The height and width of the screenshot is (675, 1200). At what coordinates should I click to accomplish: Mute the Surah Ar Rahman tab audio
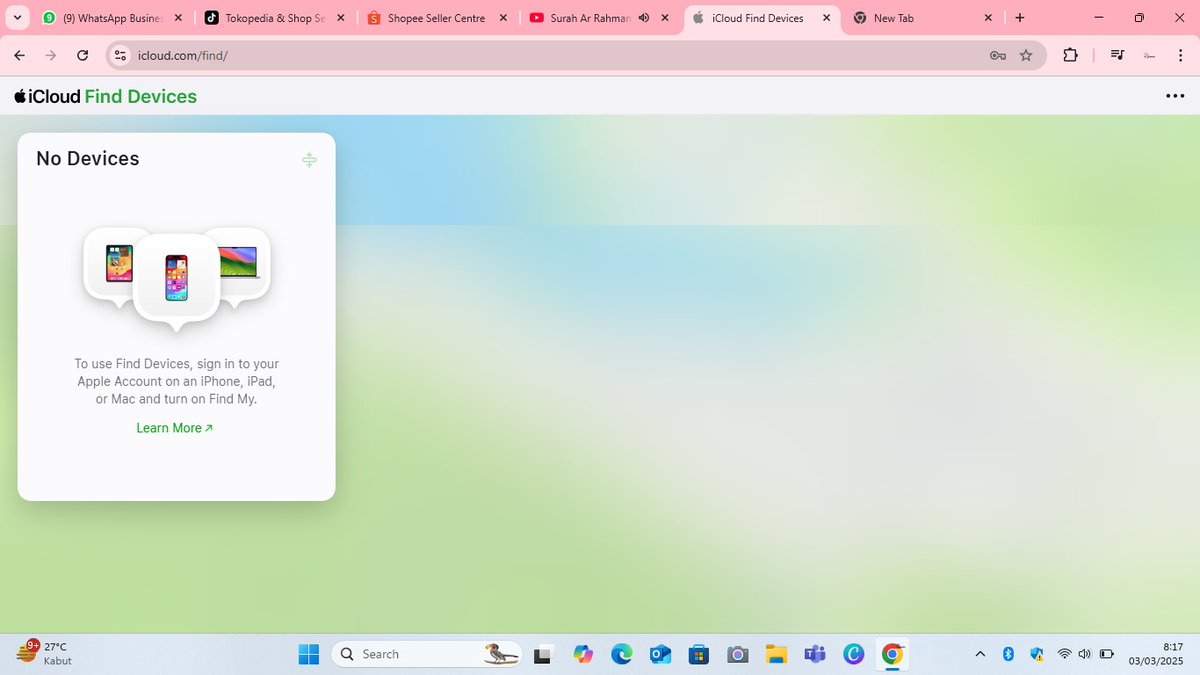[x=643, y=18]
